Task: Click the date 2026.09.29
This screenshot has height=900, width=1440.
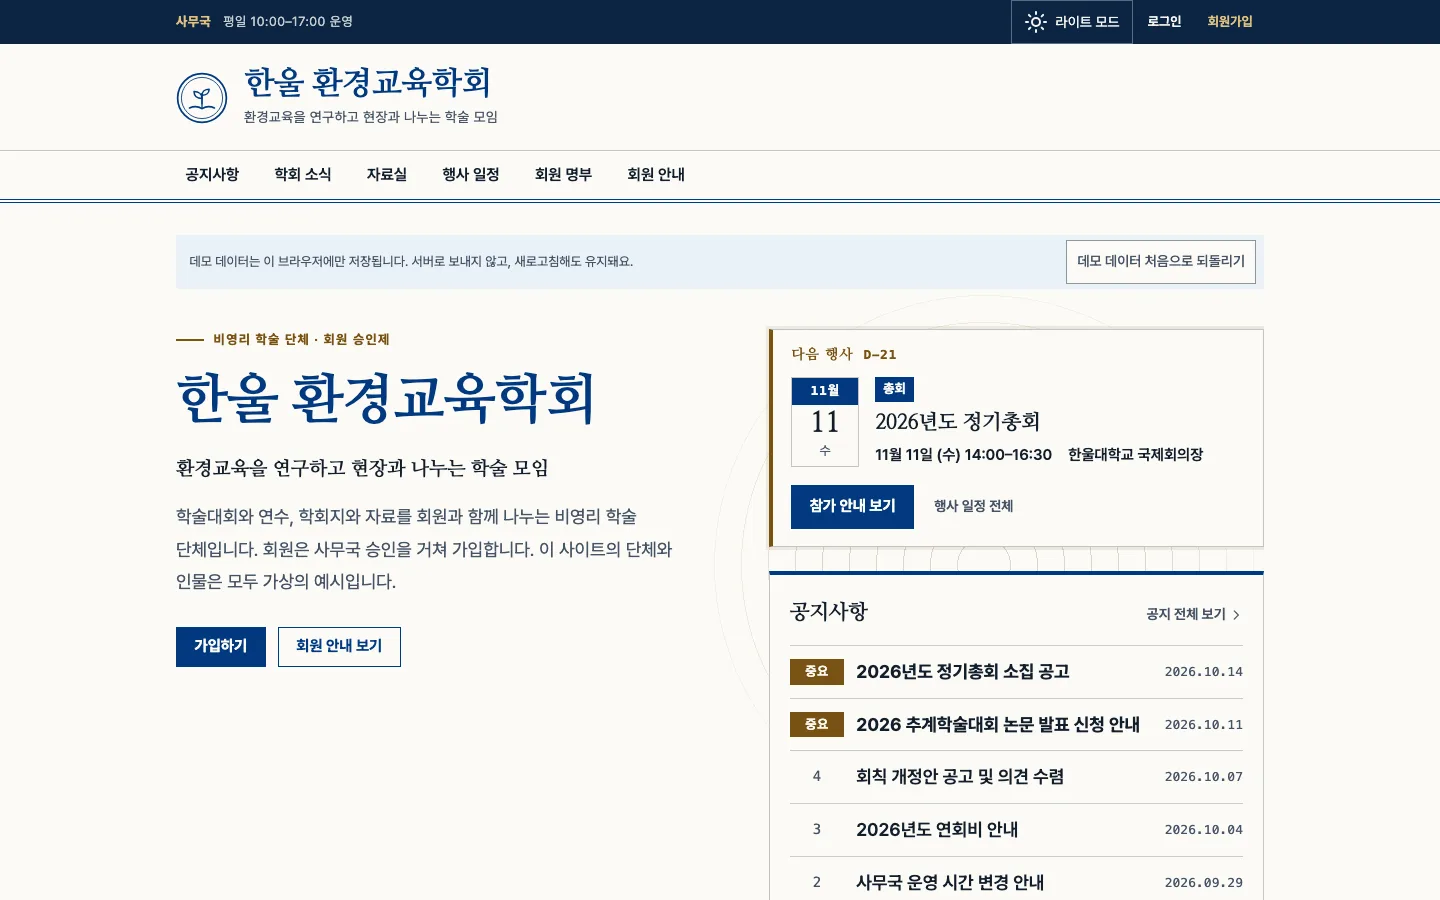Action: [1204, 883]
